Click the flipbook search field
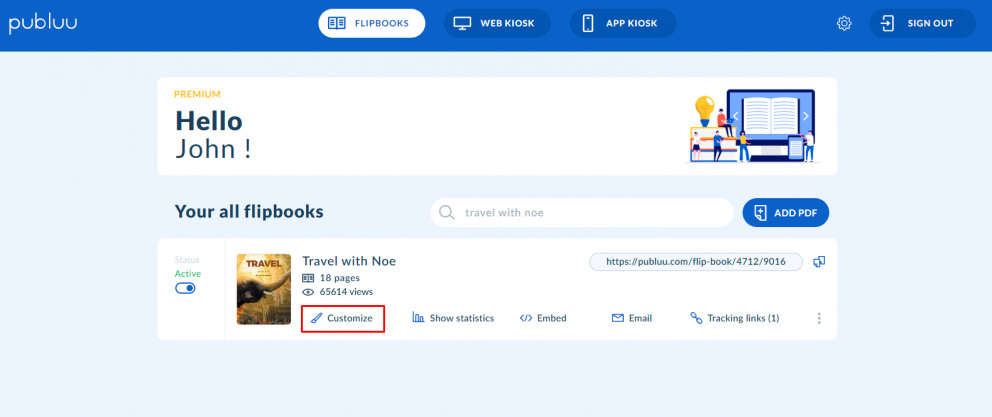The height and width of the screenshot is (417, 992). pos(590,213)
